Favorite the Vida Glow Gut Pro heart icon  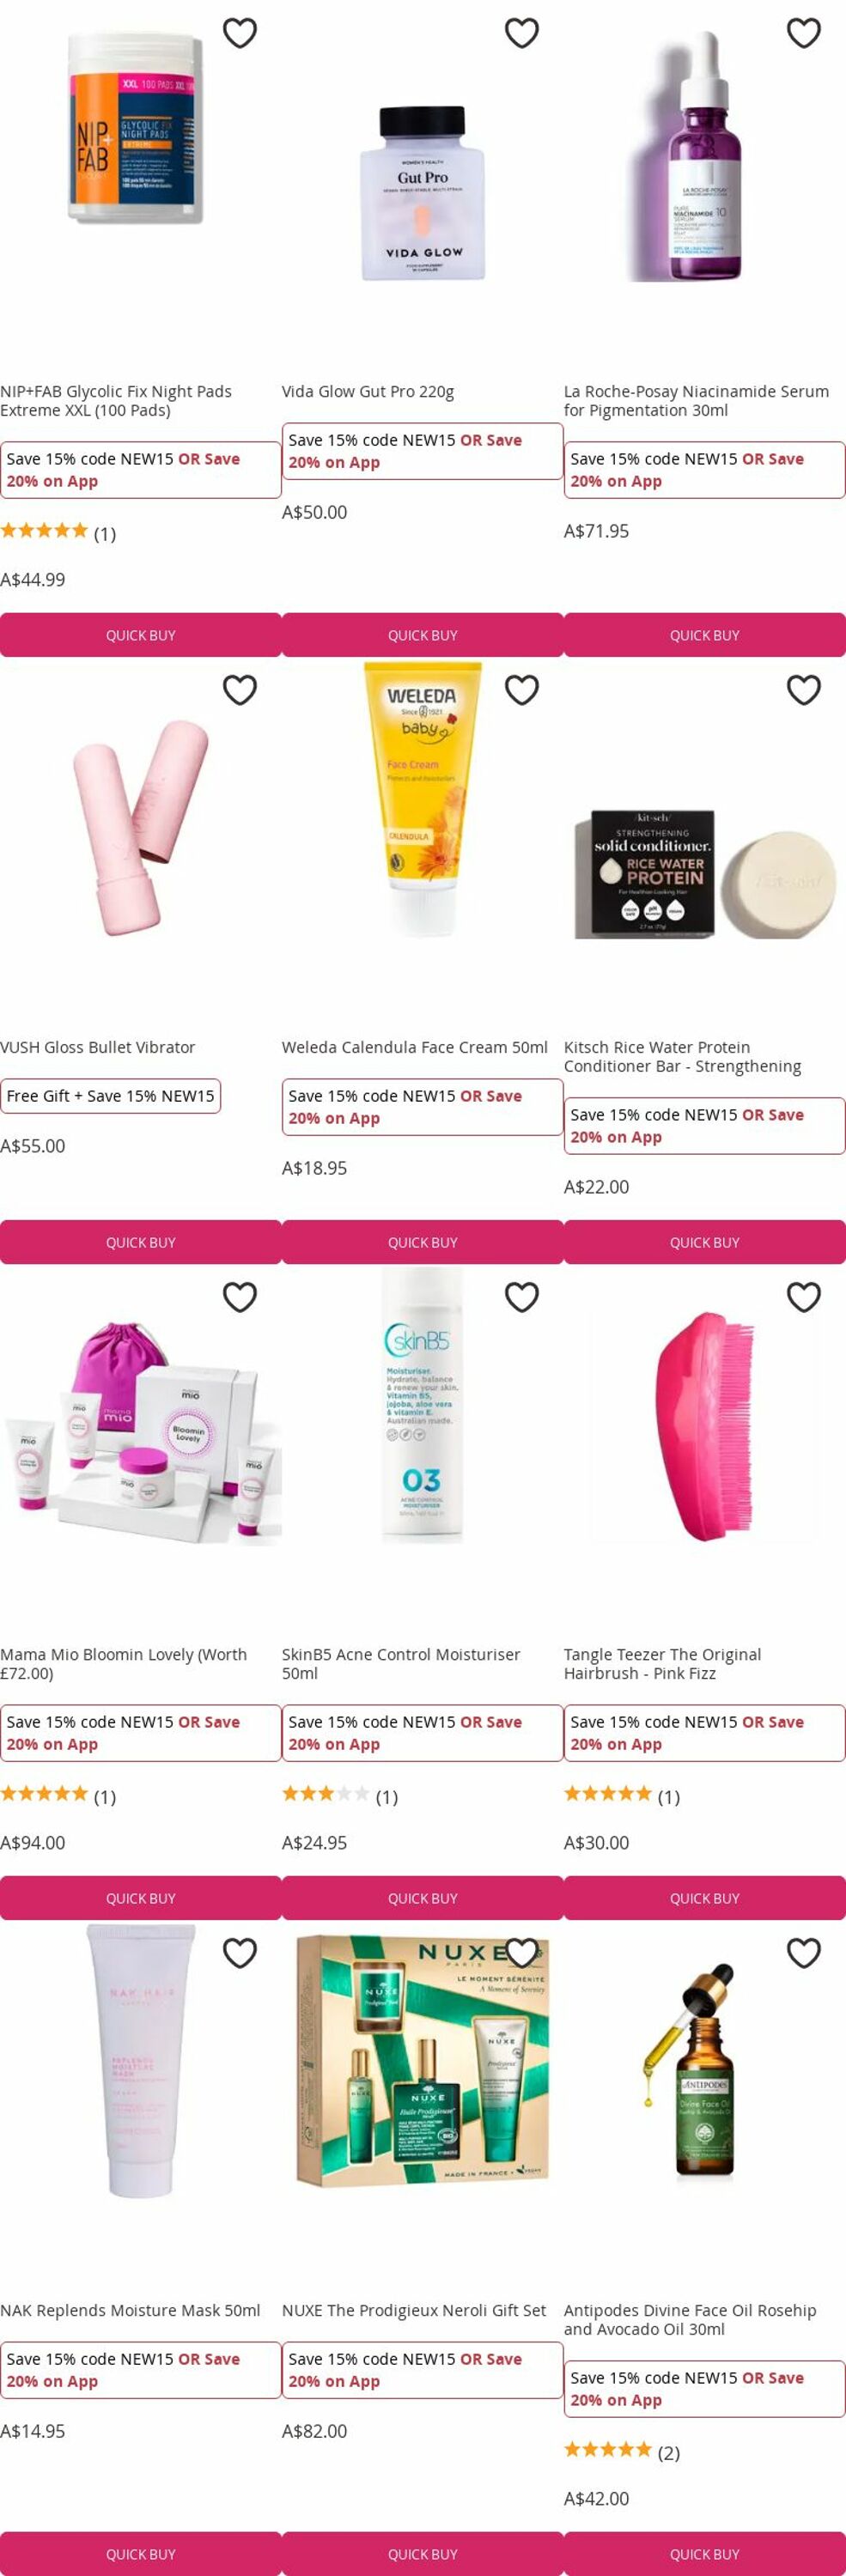522,33
